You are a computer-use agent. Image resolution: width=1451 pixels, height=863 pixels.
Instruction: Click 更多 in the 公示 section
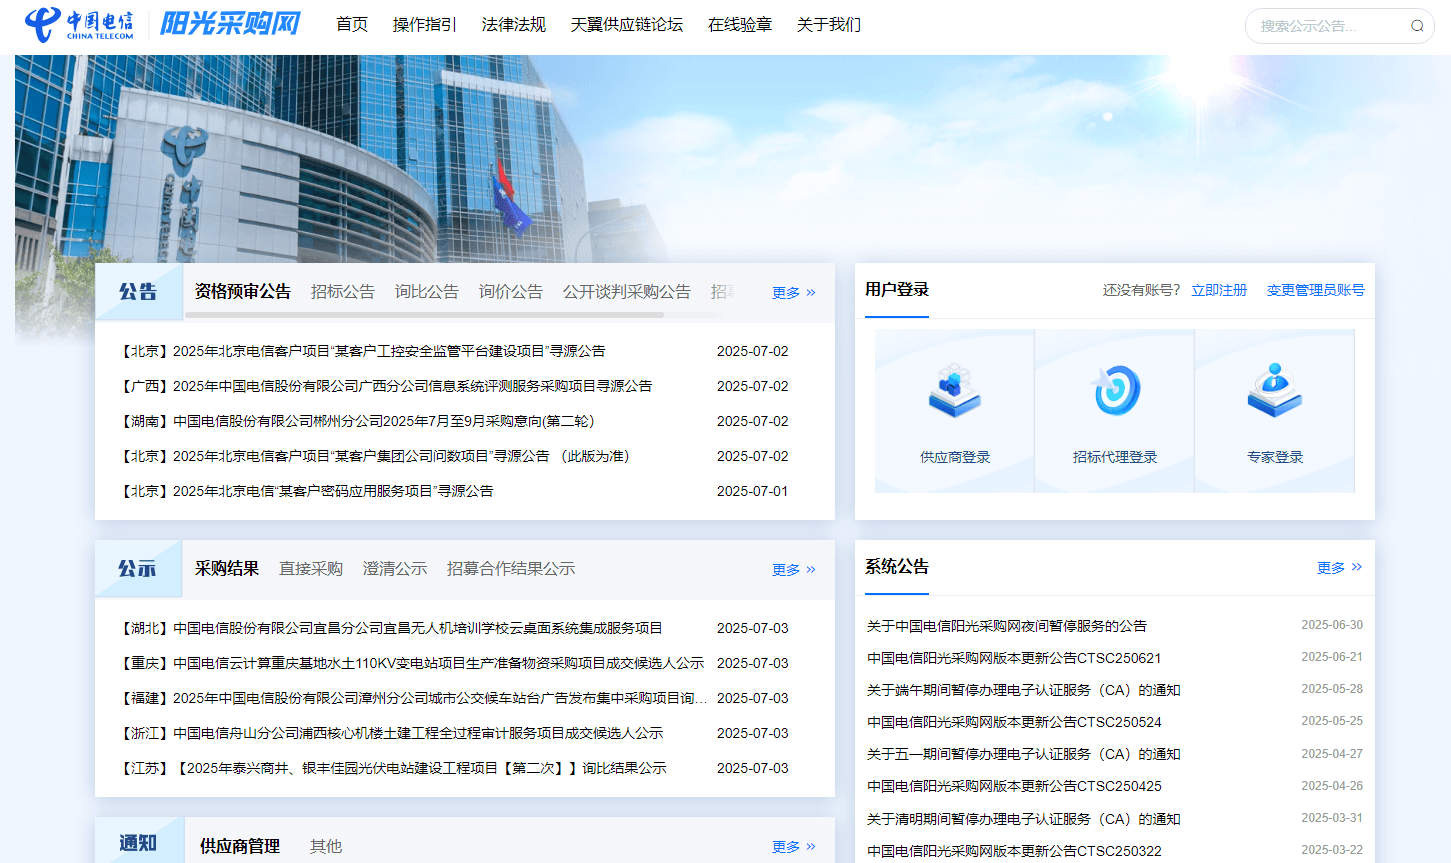coord(794,569)
